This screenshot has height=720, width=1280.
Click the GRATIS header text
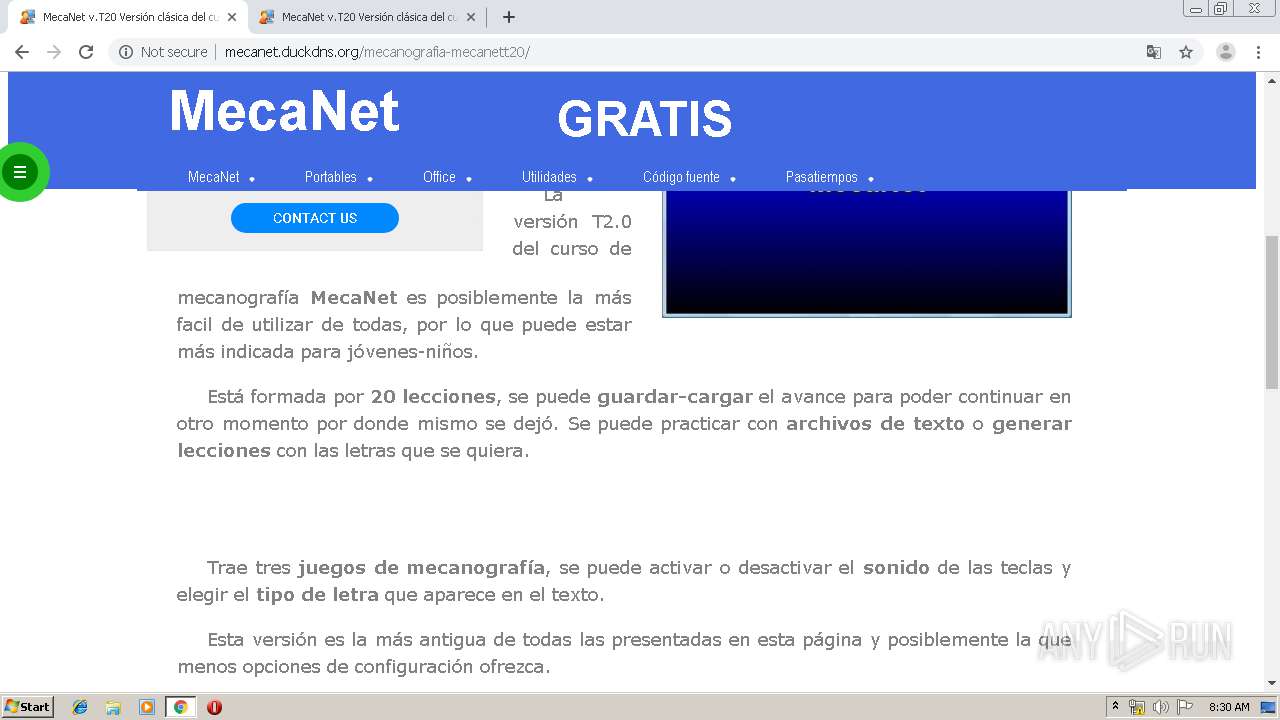pyautogui.click(x=644, y=119)
